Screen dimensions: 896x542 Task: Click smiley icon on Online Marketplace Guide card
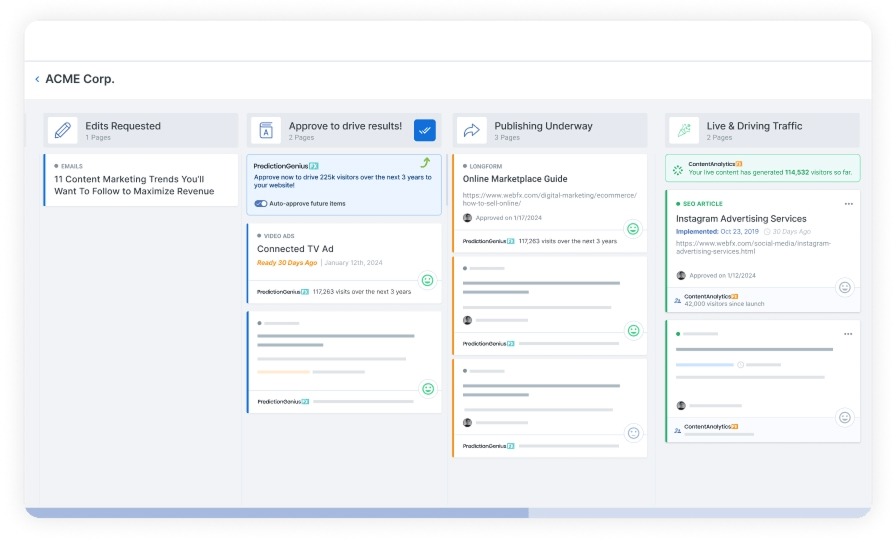click(632, 229)
